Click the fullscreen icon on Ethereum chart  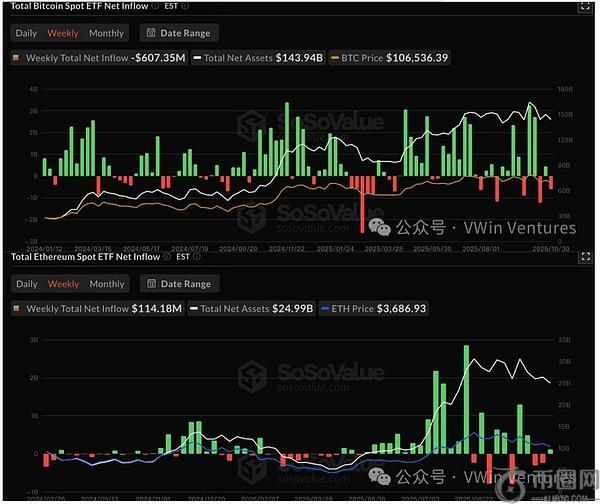(x=583, y=258)
